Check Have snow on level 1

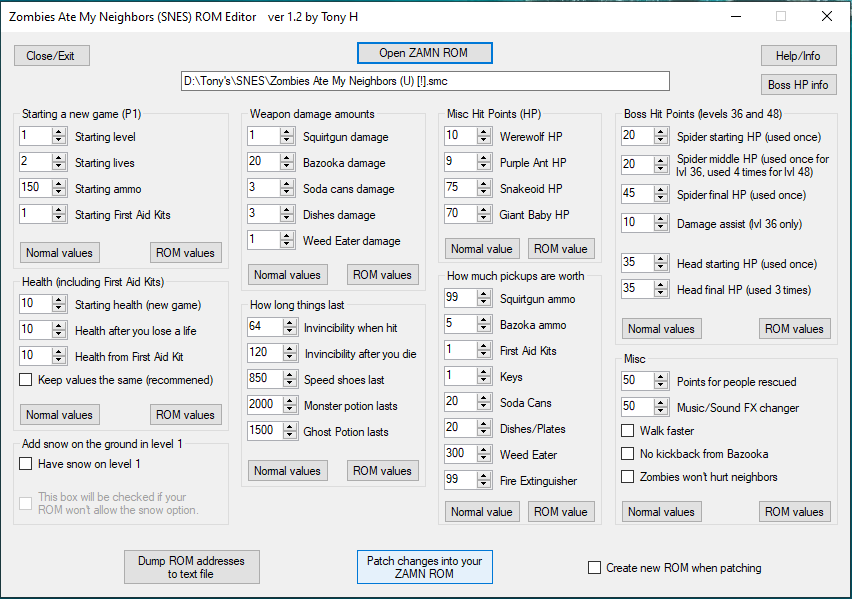(26, 464)
